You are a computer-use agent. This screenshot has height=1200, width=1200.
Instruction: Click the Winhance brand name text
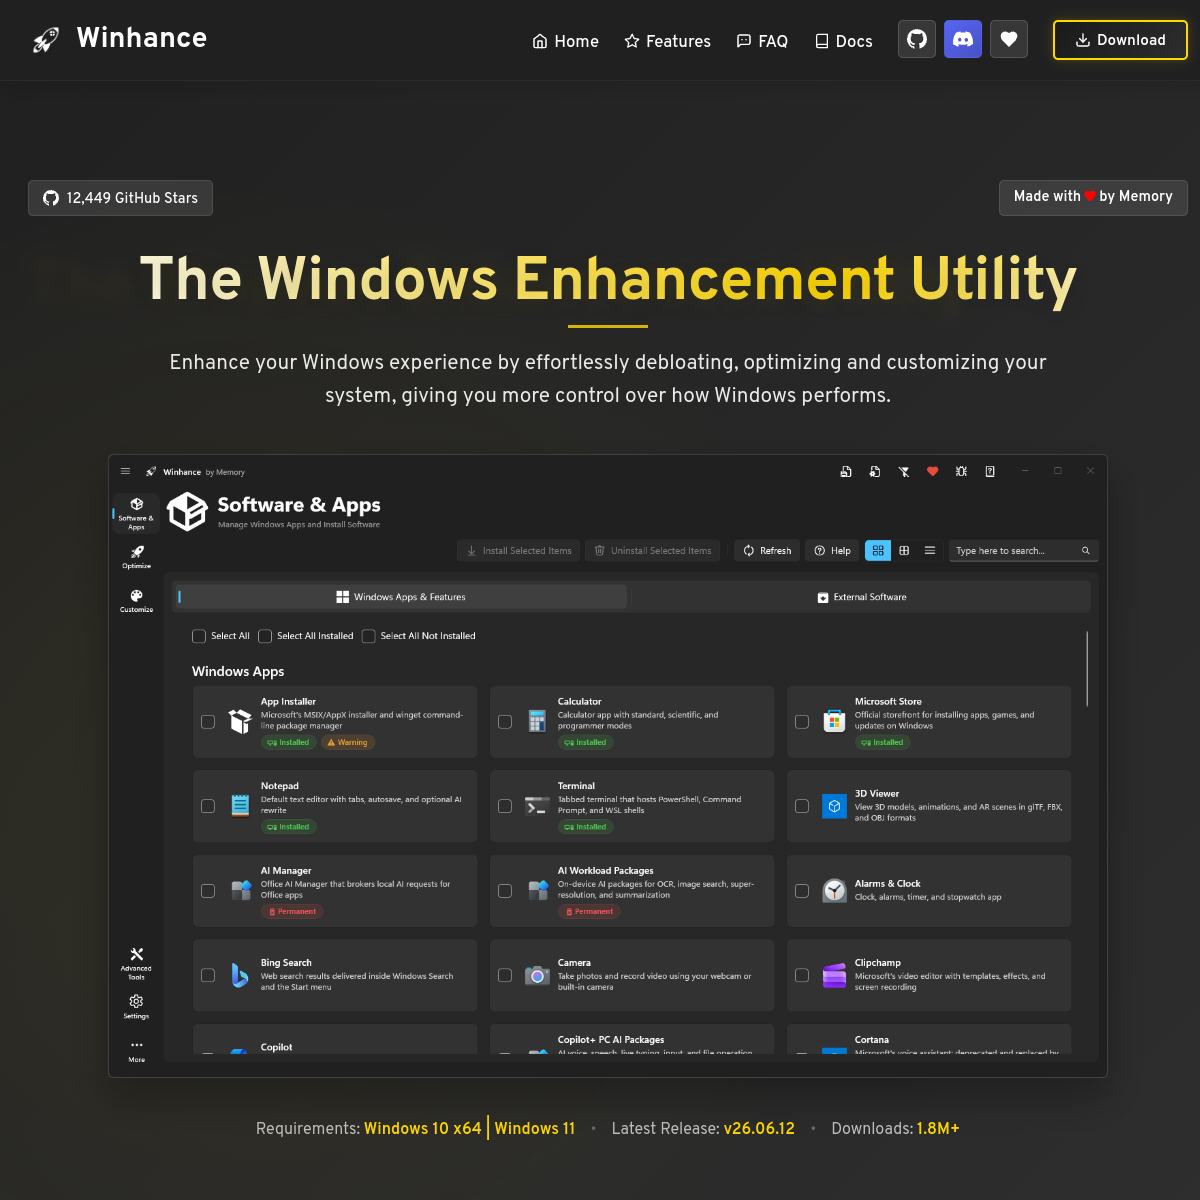[142, 38]
